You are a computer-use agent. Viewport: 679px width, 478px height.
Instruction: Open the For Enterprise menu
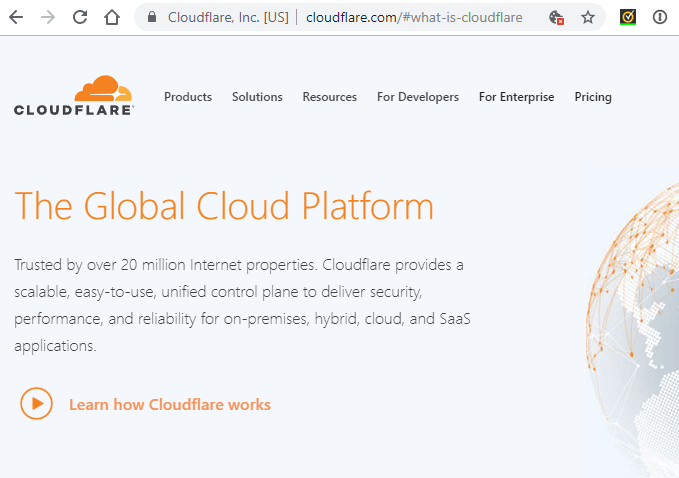(x=517, y=97)
